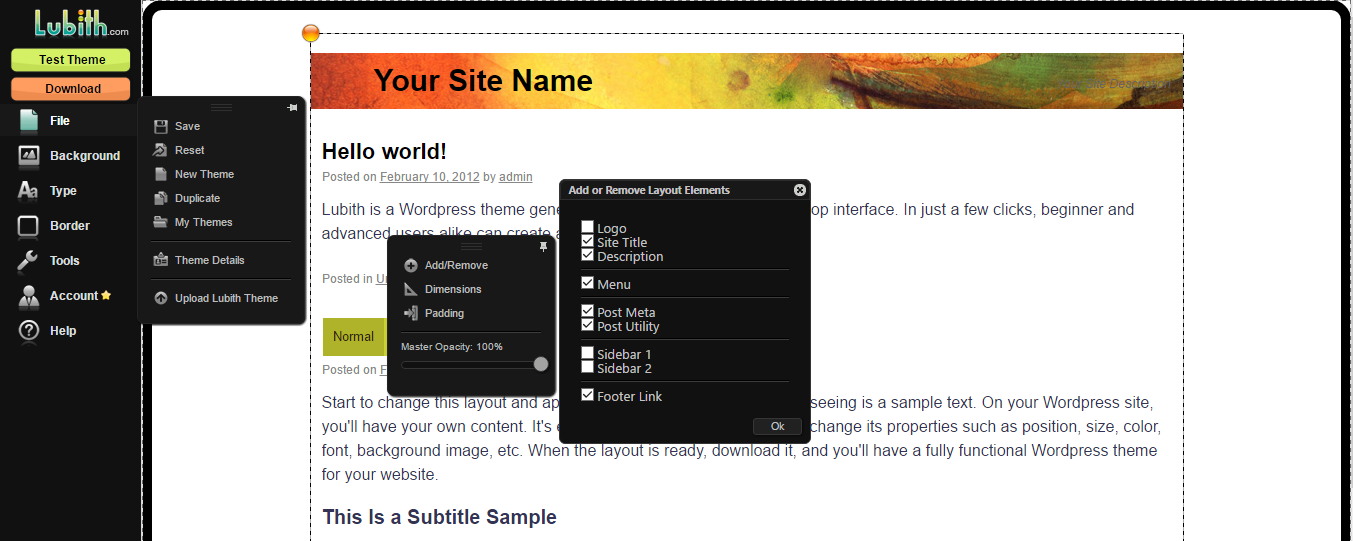Toggle the Menu checkbox

pos(588,283)
